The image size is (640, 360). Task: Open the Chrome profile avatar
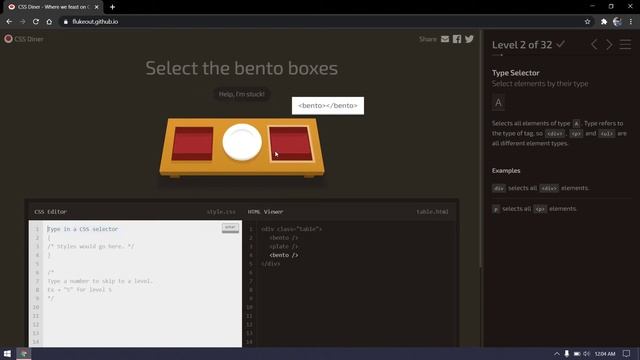(617, 22)
